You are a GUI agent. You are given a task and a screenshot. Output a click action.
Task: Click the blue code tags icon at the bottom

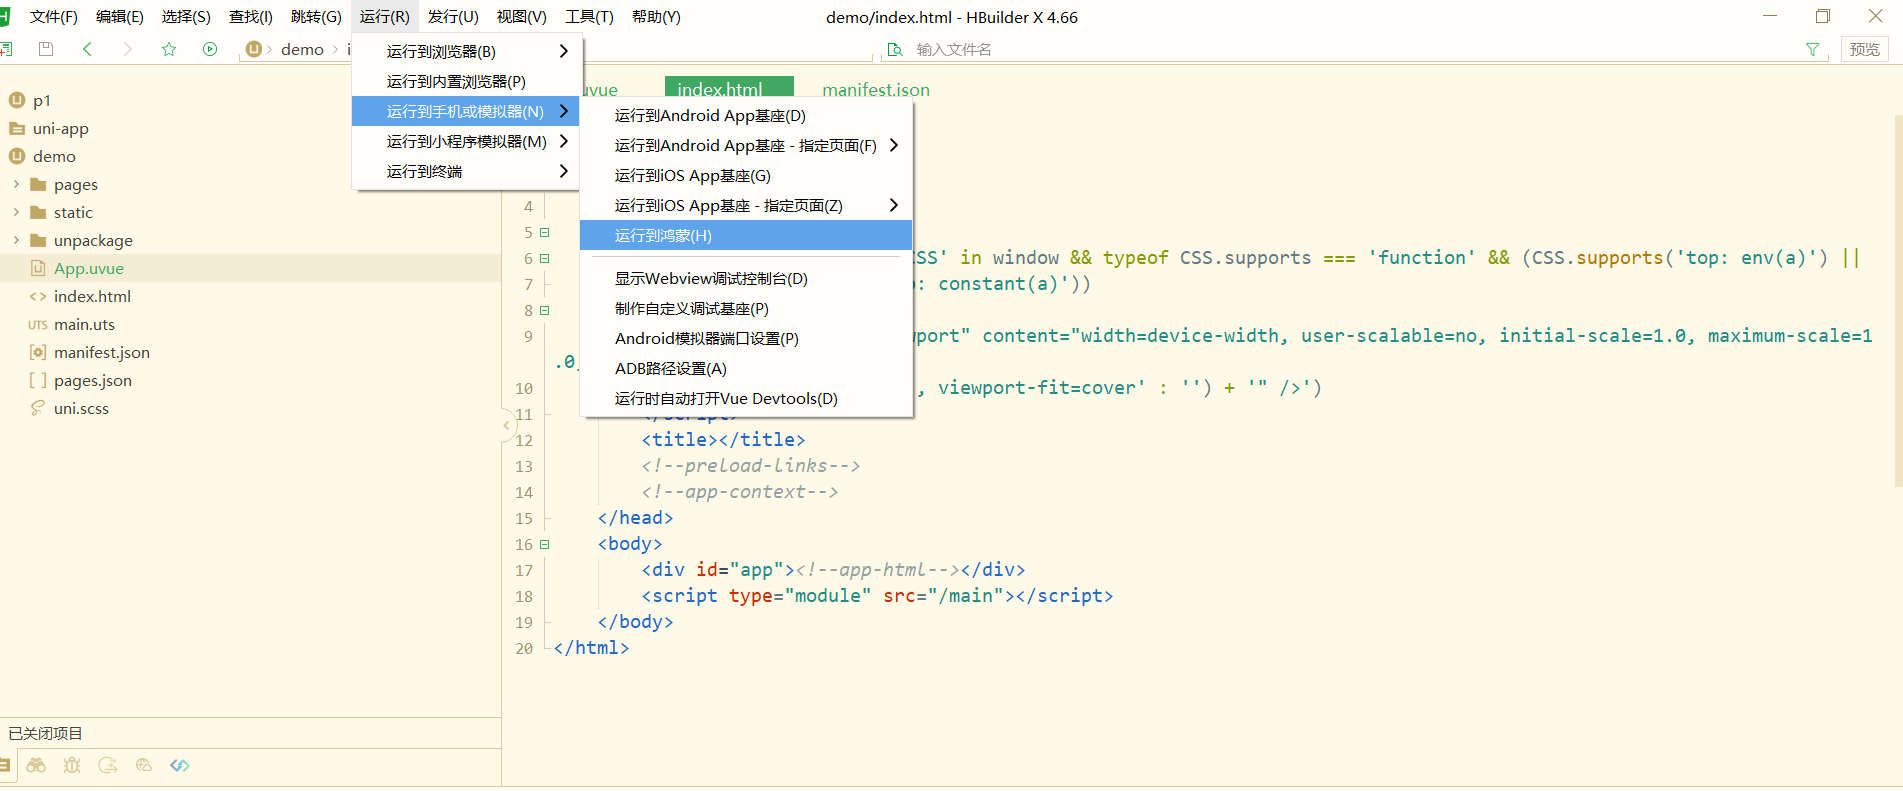[x=180, y=765]
